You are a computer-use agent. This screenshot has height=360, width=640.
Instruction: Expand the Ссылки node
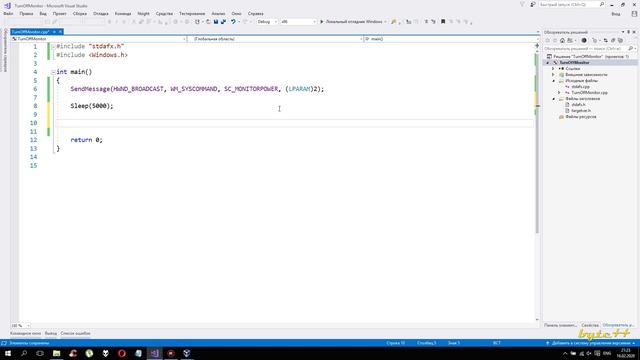pos(553,69)
